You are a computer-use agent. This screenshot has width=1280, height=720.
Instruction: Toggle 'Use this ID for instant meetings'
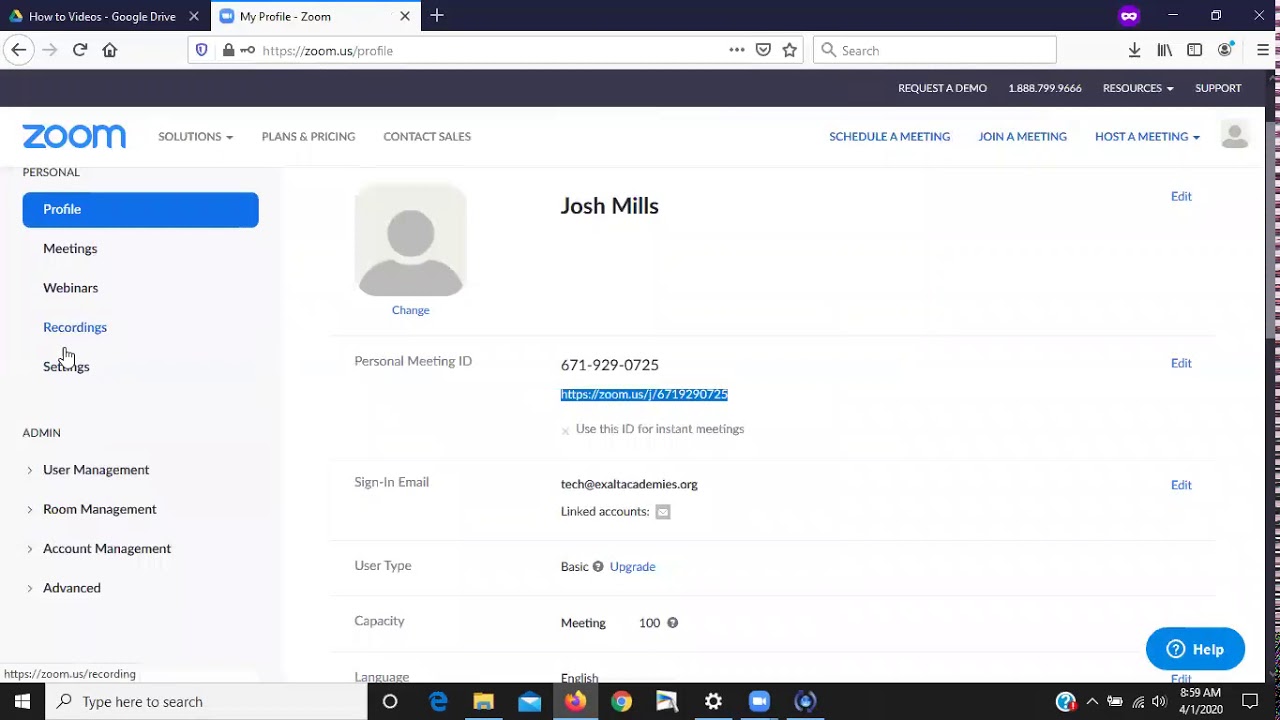(x=565, y=430)
